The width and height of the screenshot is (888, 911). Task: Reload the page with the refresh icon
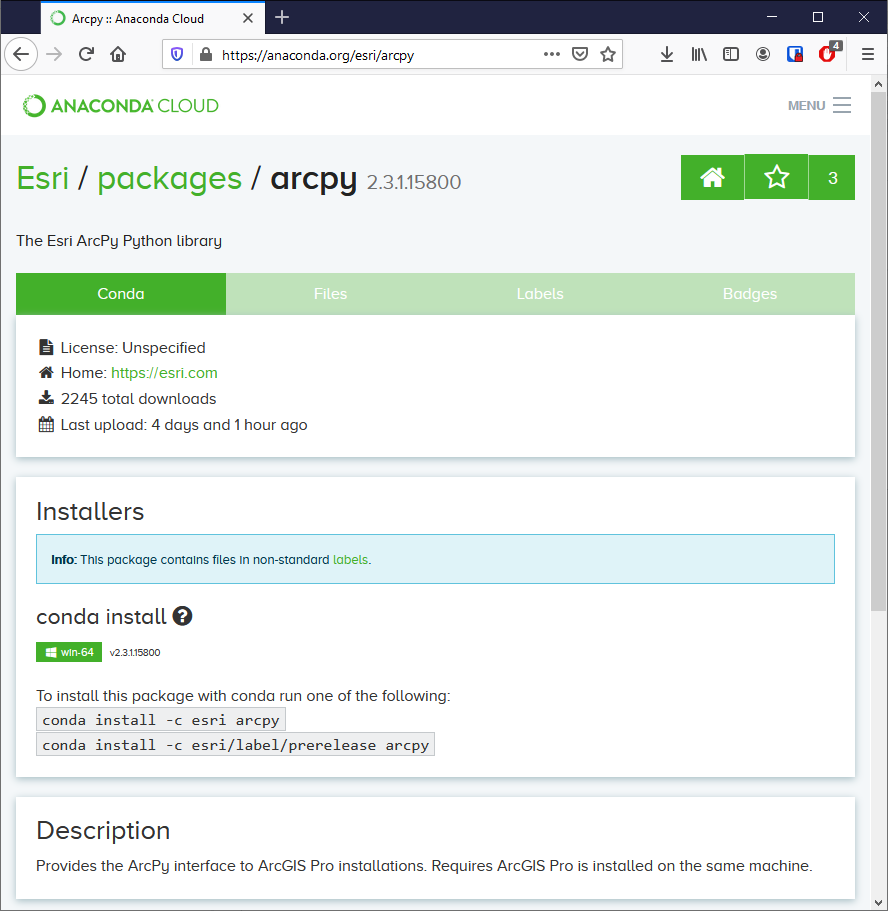[x=87, y=55]
